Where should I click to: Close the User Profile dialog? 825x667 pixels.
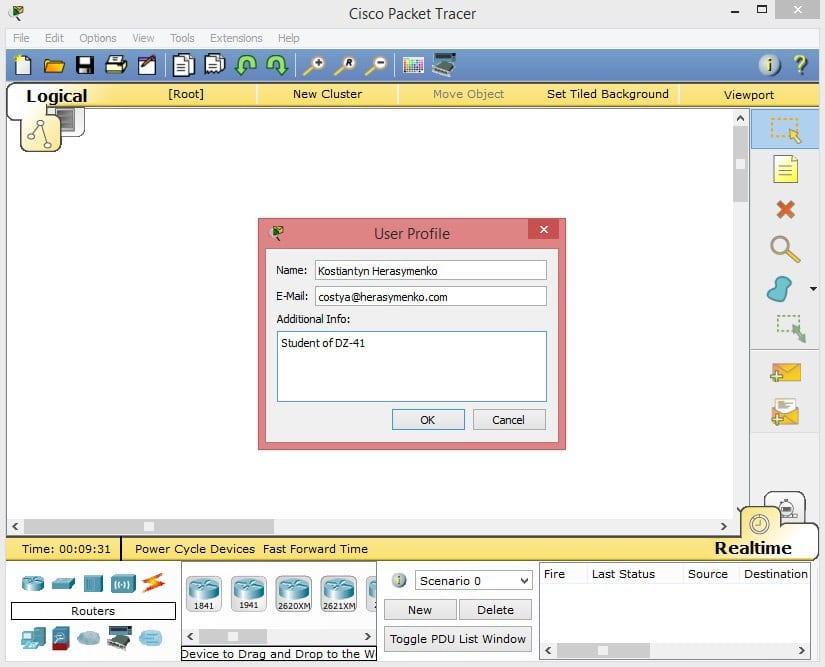tap(544, 229)
